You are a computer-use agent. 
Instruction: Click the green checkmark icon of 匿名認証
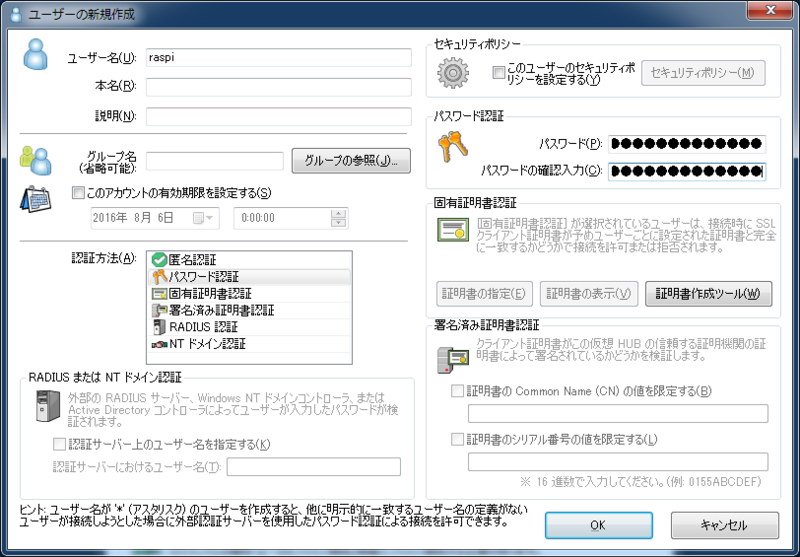(159, 260)
